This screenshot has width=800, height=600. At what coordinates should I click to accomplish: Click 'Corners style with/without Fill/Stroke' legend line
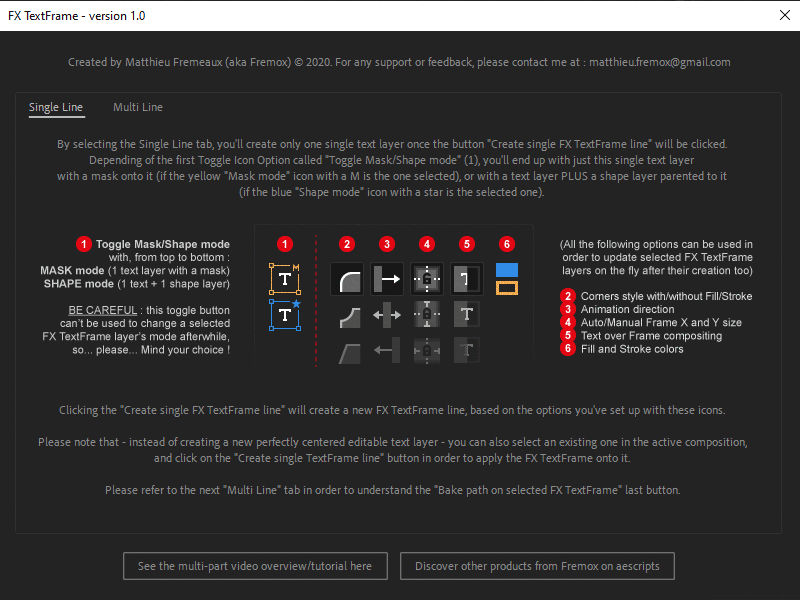(x=666, y=296)
